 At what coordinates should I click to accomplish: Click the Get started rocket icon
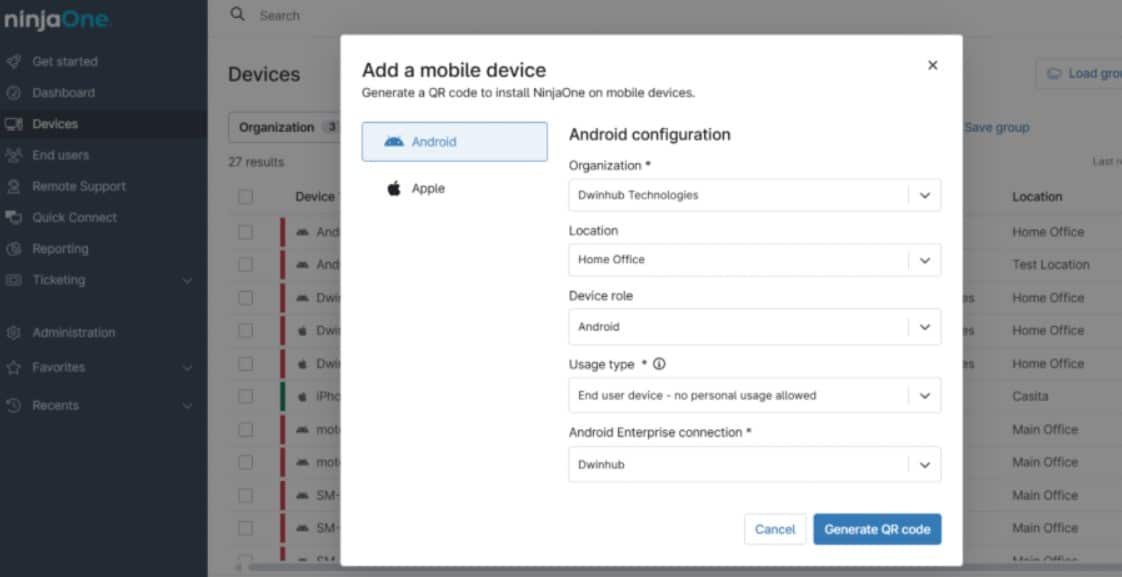pyautogui.click(x=14, y=62)
